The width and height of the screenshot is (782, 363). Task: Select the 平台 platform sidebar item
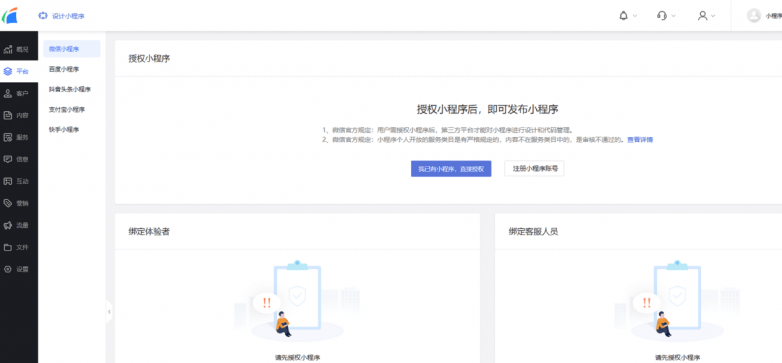click(x=18, y=71)
